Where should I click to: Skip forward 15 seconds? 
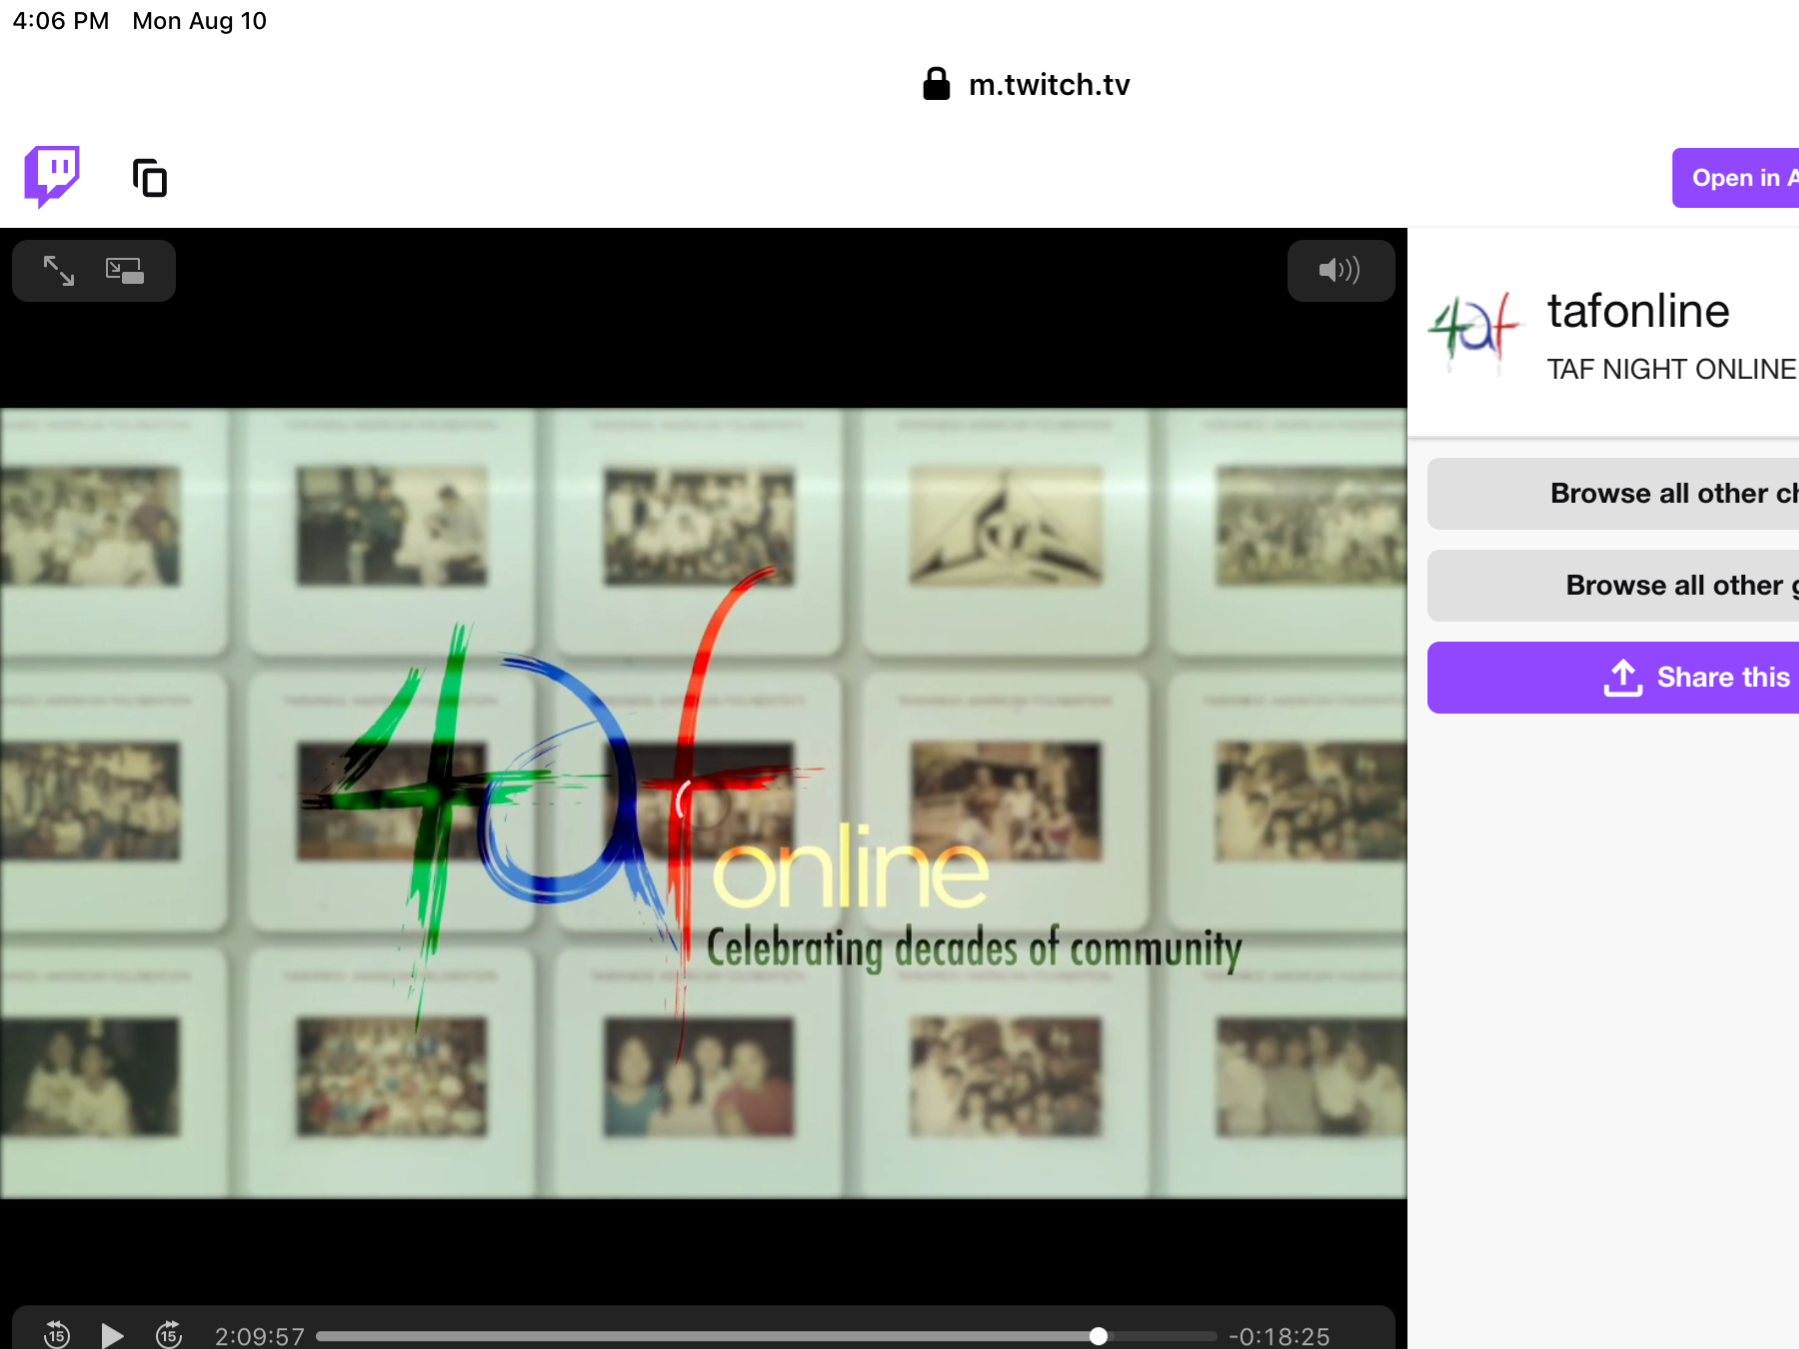click(x=169, y=1334)
